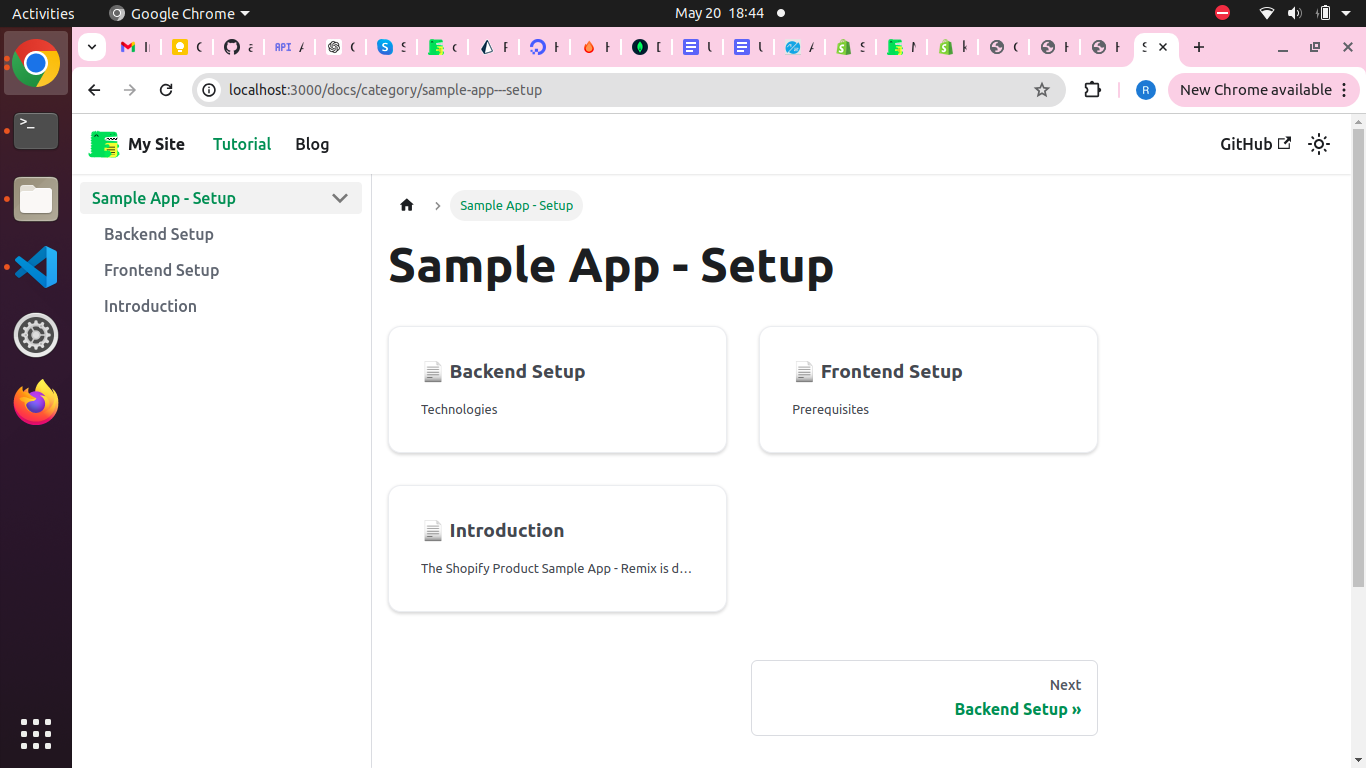Open the Chrome profile avatar
Image resolution: width=1366 pixels, height=768 pixels.
pos(1145,90)
